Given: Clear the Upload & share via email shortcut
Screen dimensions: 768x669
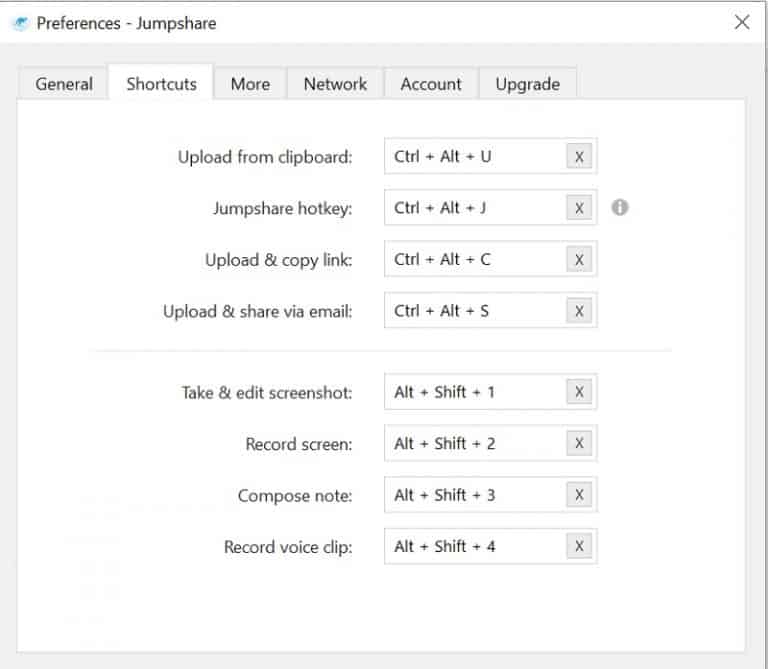Looking at the screenshot, I should click(x=579, y=311).
